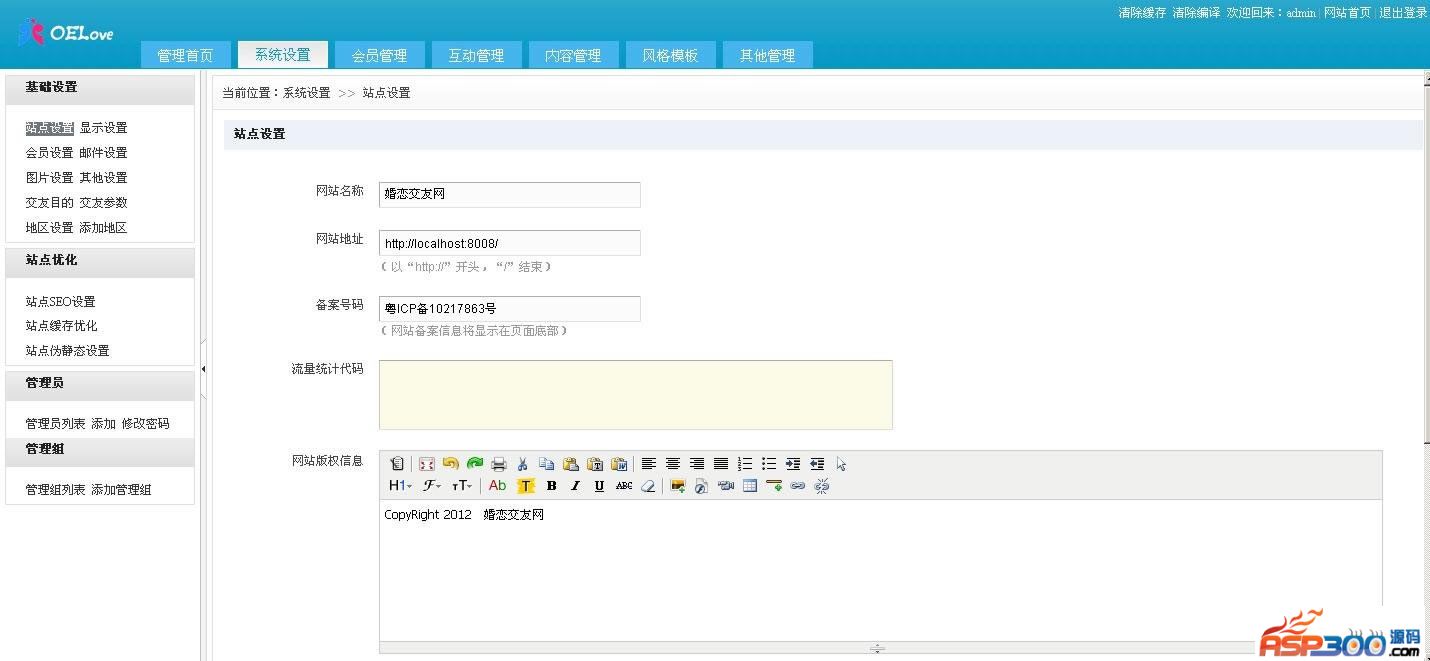Open 显示设置 in sidebar
This screenshot has height=661, width=1430.
pyautogui.click(x=104, y=128)
